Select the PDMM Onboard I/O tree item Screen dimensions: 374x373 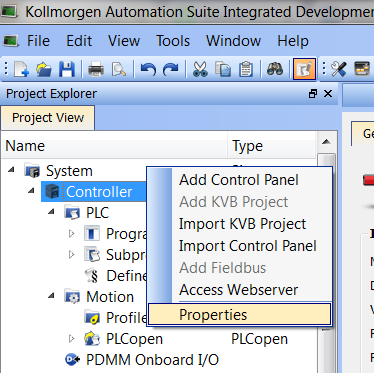pyautogui.click(x=152, y=360)
